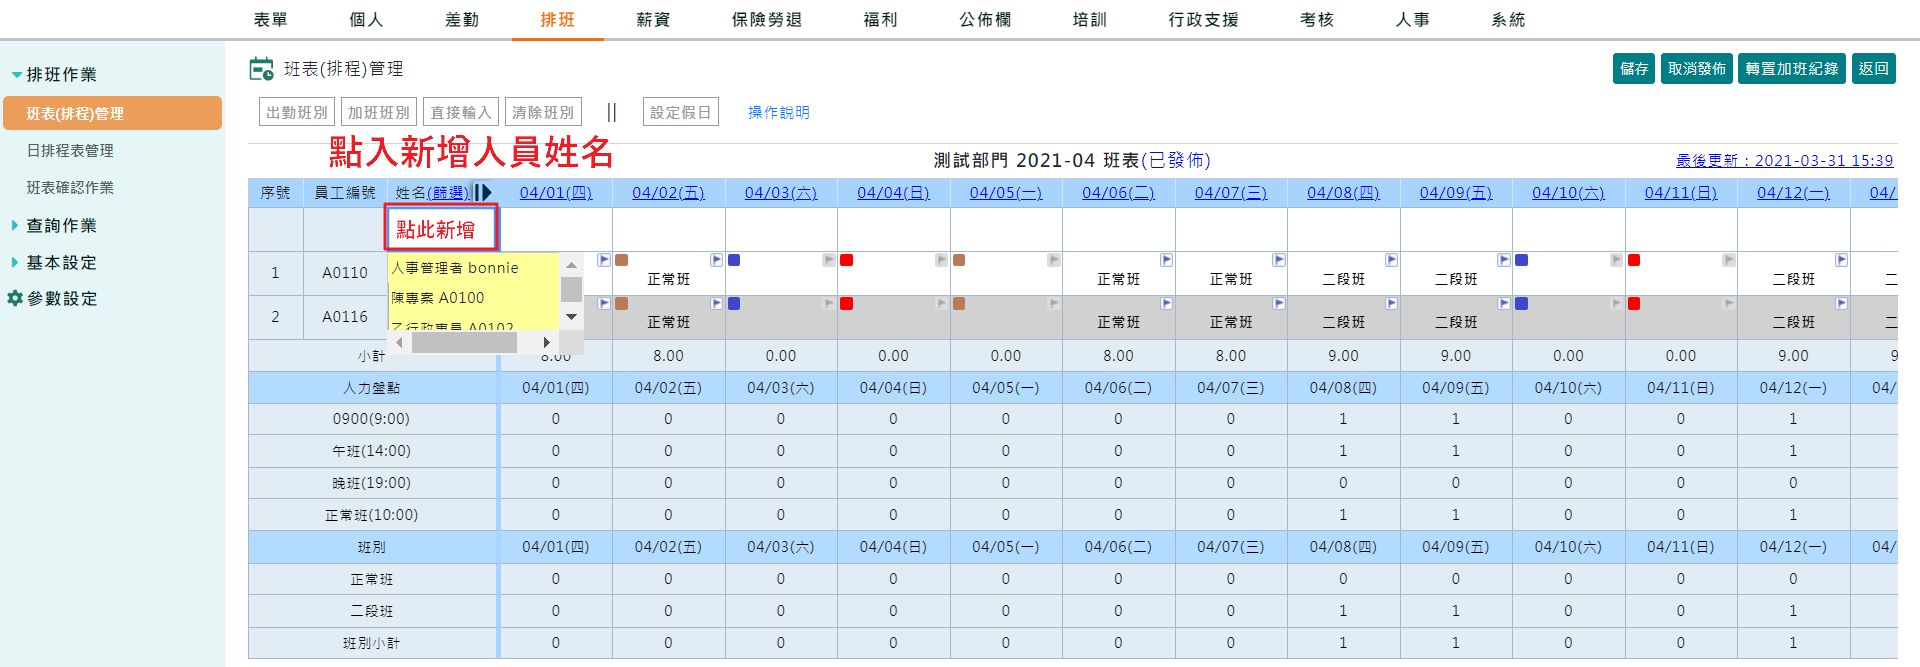Click the flag icon in row 1 under 04/06(二)

point(1166,260)
